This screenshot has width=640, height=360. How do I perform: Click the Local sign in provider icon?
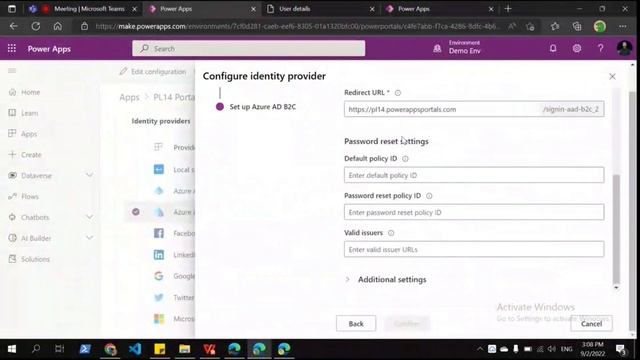(x=159, y=169)
